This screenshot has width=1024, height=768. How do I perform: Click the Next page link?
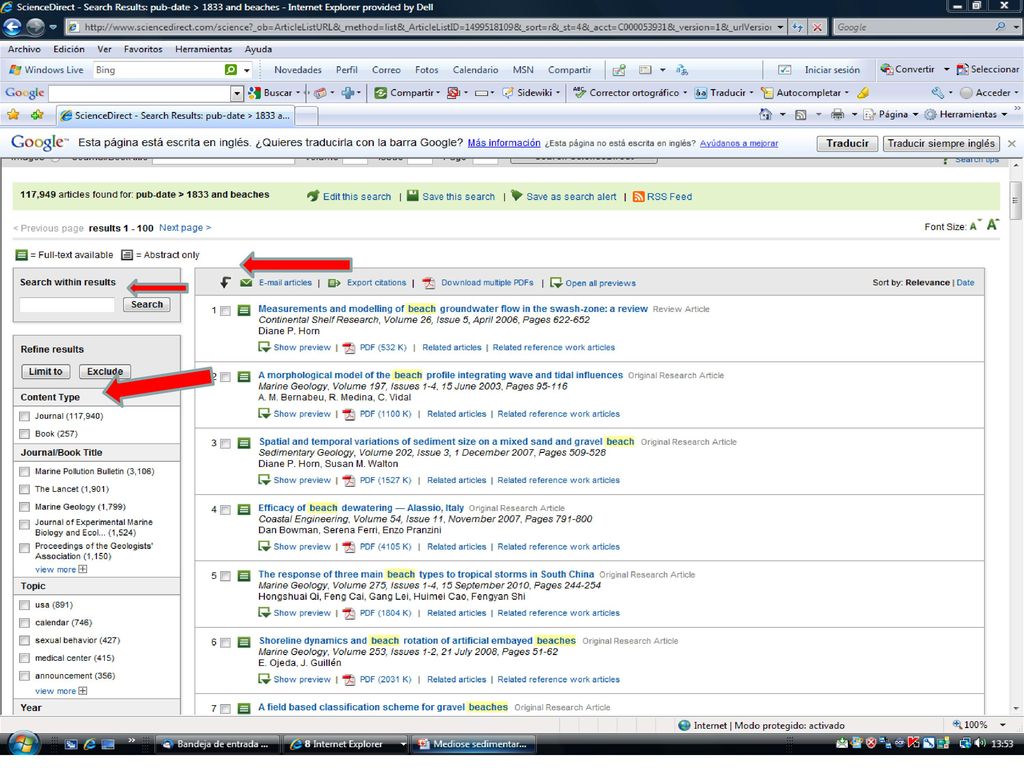click(185, 227)
